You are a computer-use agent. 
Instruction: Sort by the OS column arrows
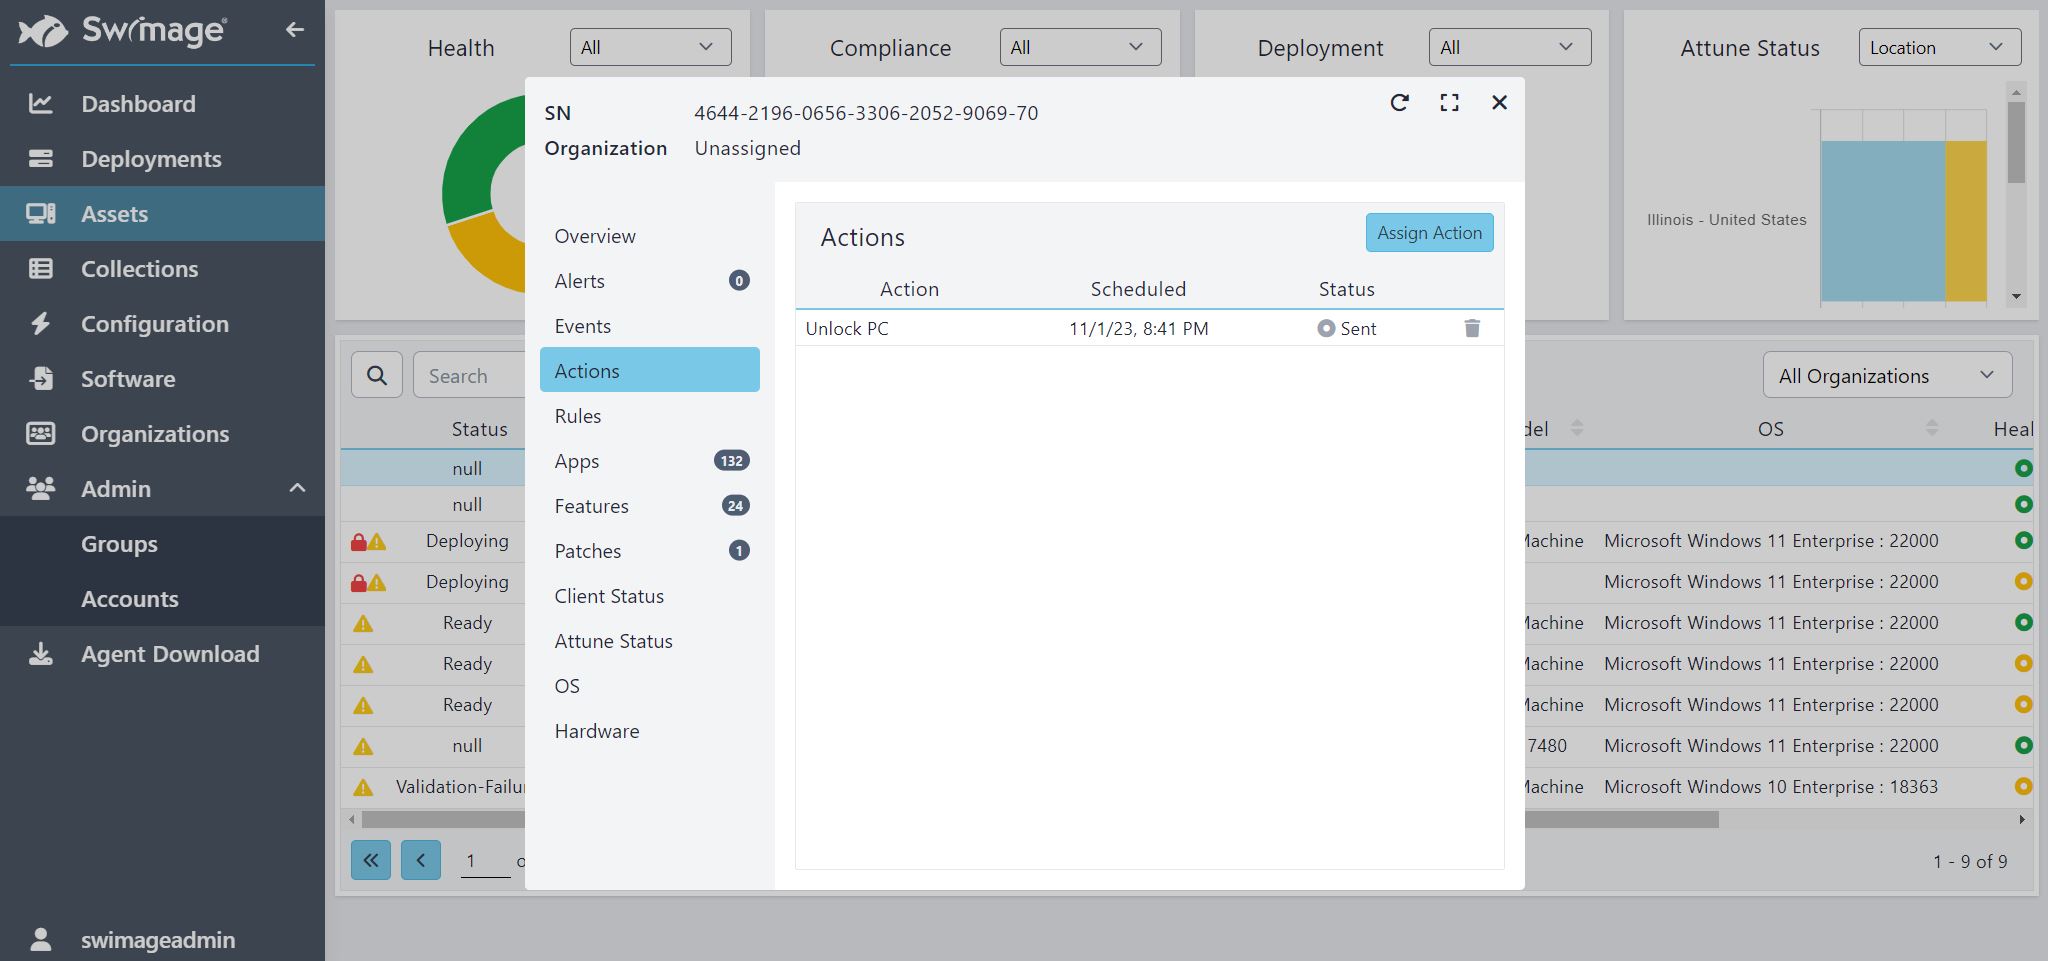pyautogui.click(x=1932, y=428)
